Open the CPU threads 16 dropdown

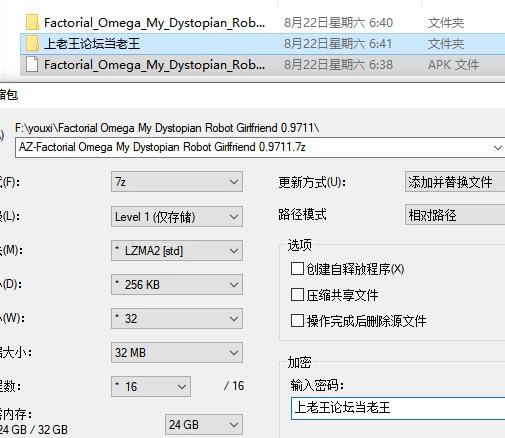click(x=151, y=387)
